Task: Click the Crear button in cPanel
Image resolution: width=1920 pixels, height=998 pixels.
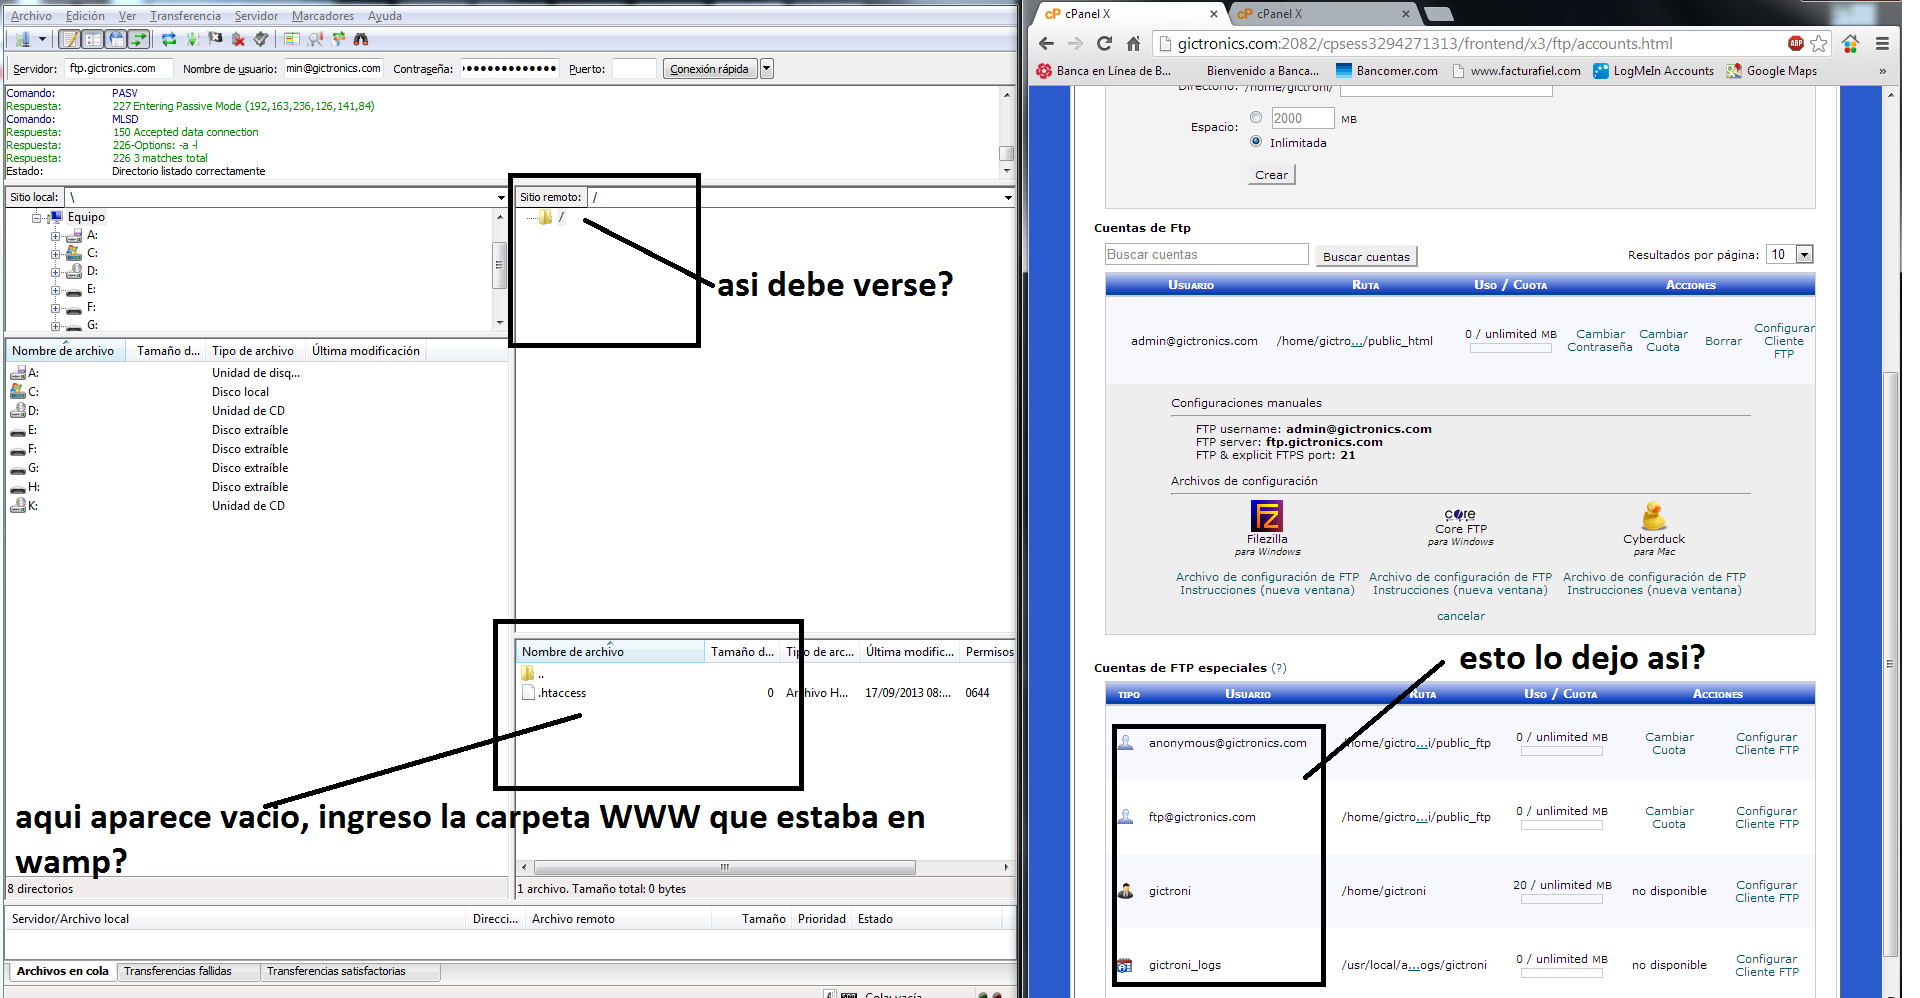Action: 1271,175
